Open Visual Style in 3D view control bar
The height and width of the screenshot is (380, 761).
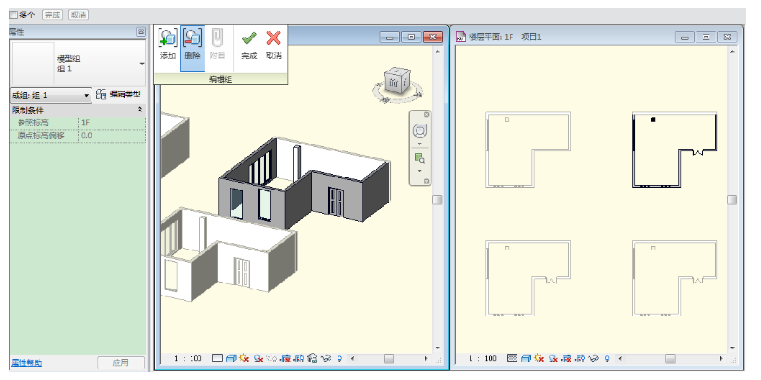click(x=231, y=358)
